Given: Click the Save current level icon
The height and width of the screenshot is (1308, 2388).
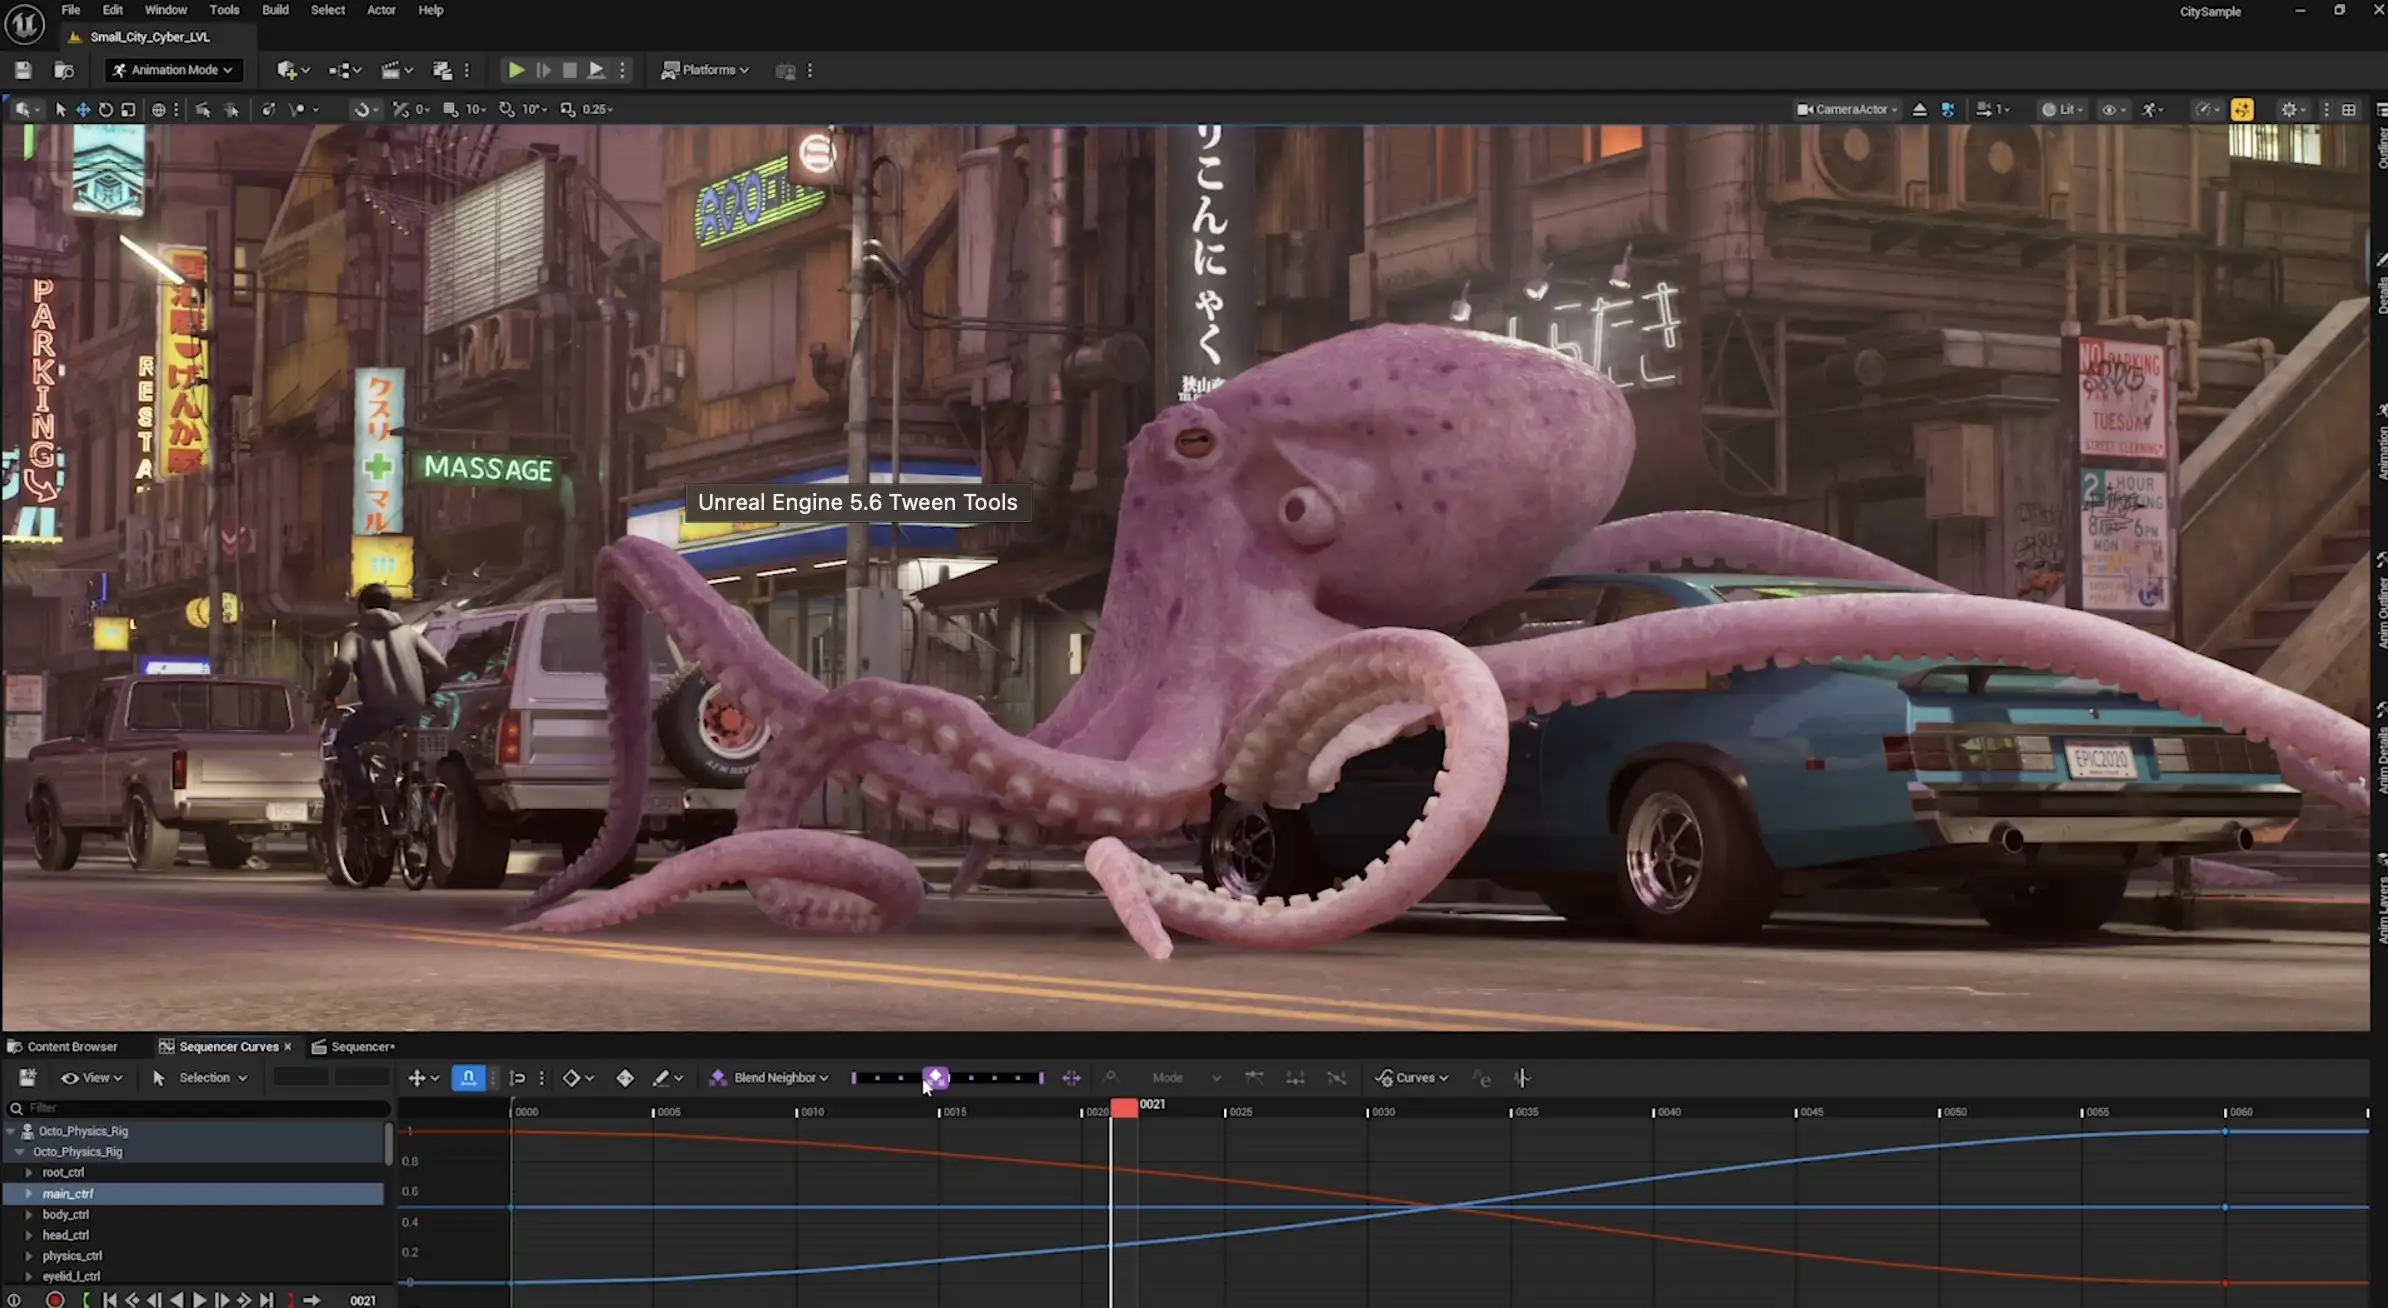Looking at the screenshot, I should pyautogui.click(x=23, y=70).
